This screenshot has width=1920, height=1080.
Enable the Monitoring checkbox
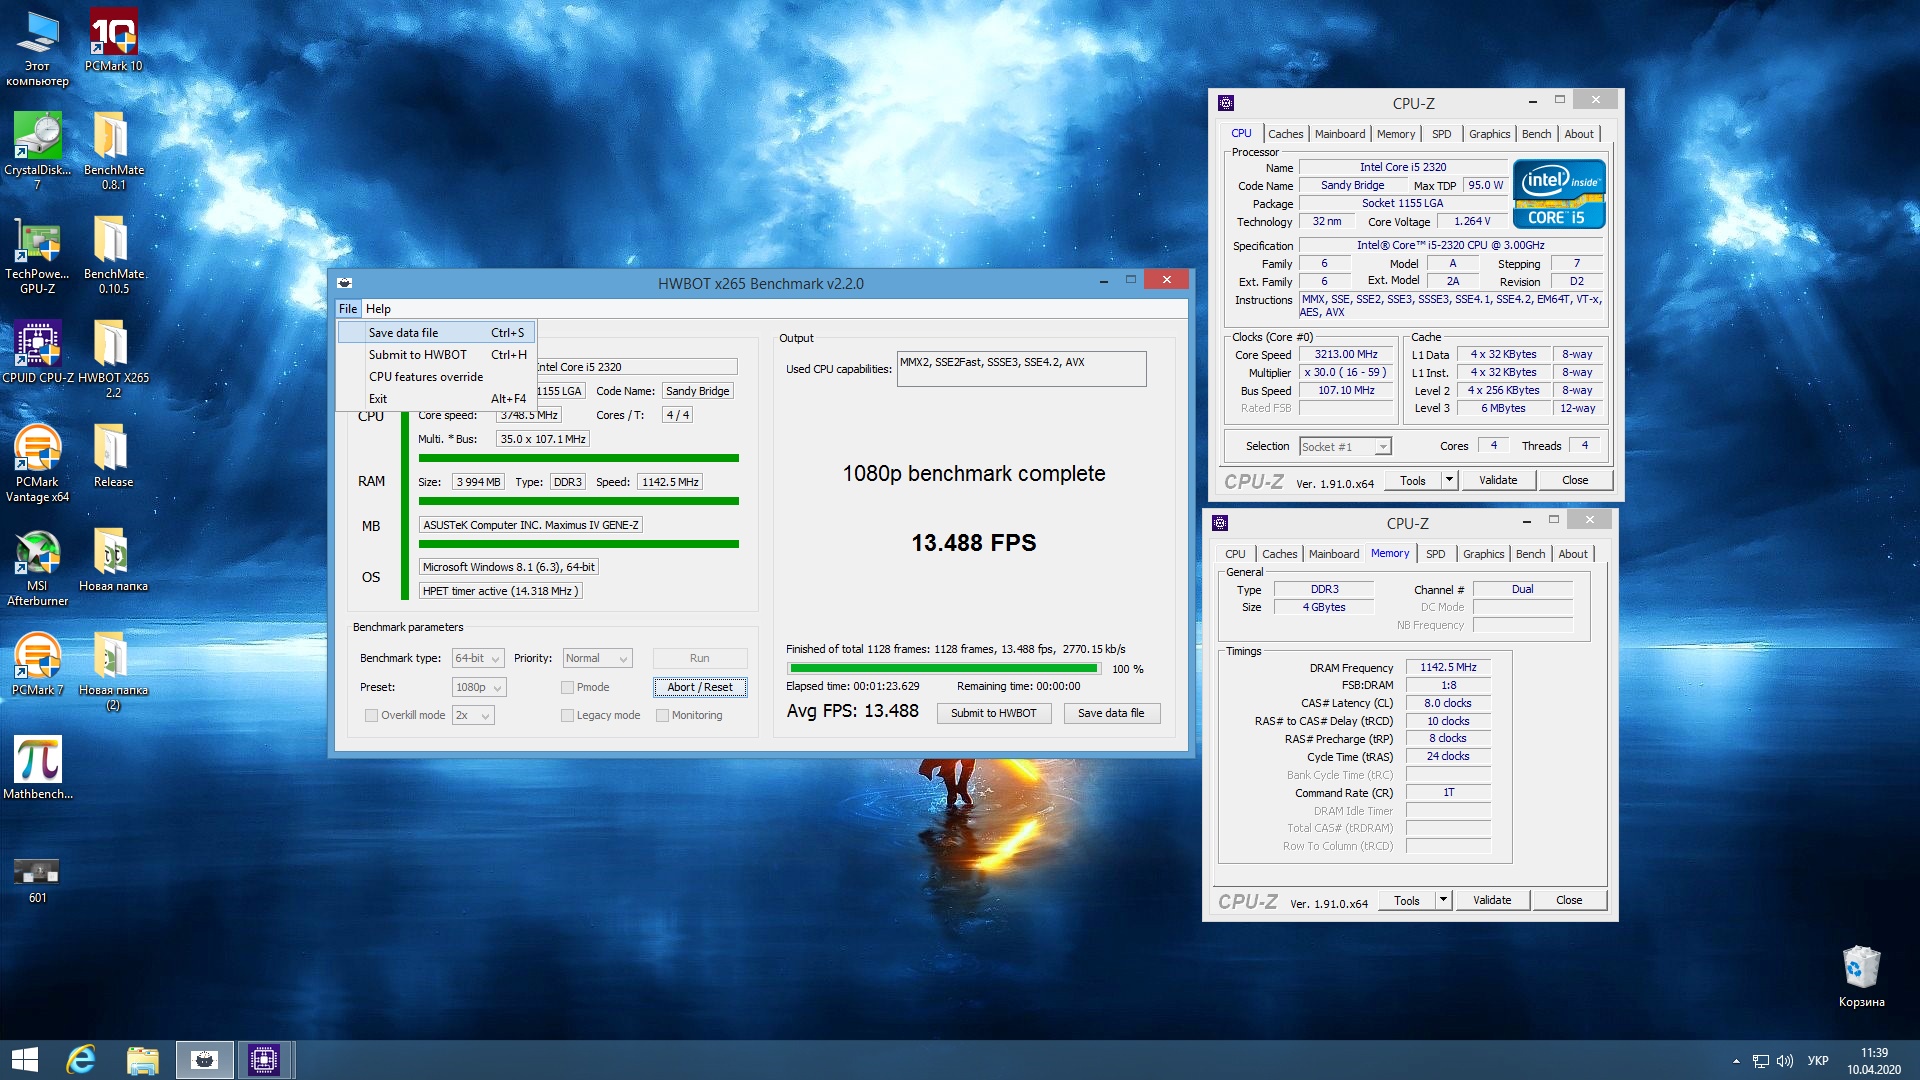point(662,715)
